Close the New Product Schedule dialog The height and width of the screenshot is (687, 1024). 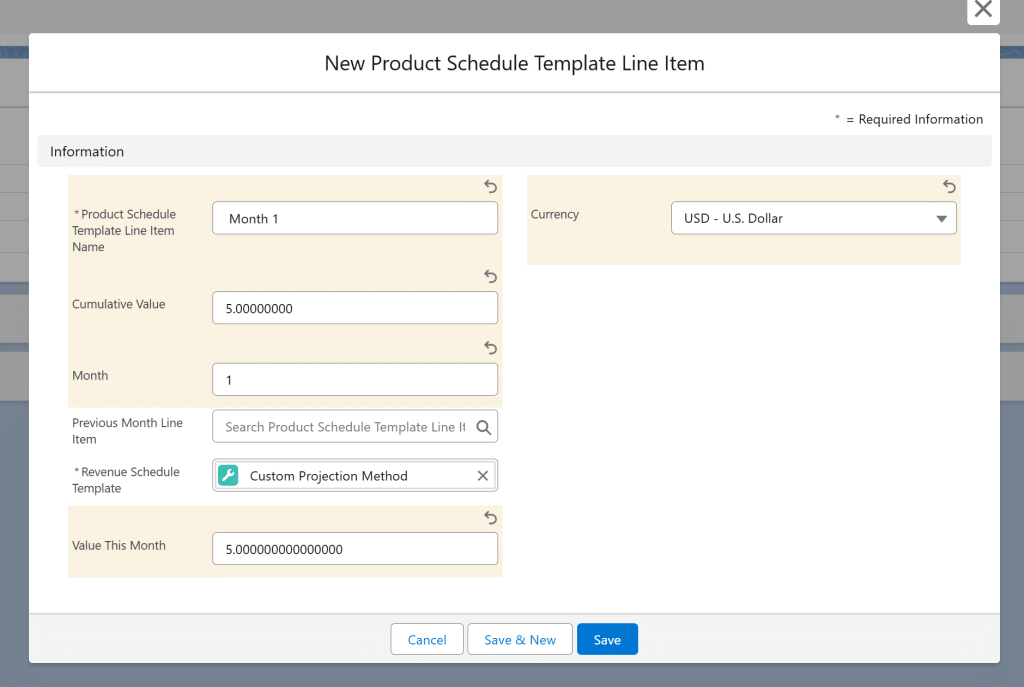983,11
